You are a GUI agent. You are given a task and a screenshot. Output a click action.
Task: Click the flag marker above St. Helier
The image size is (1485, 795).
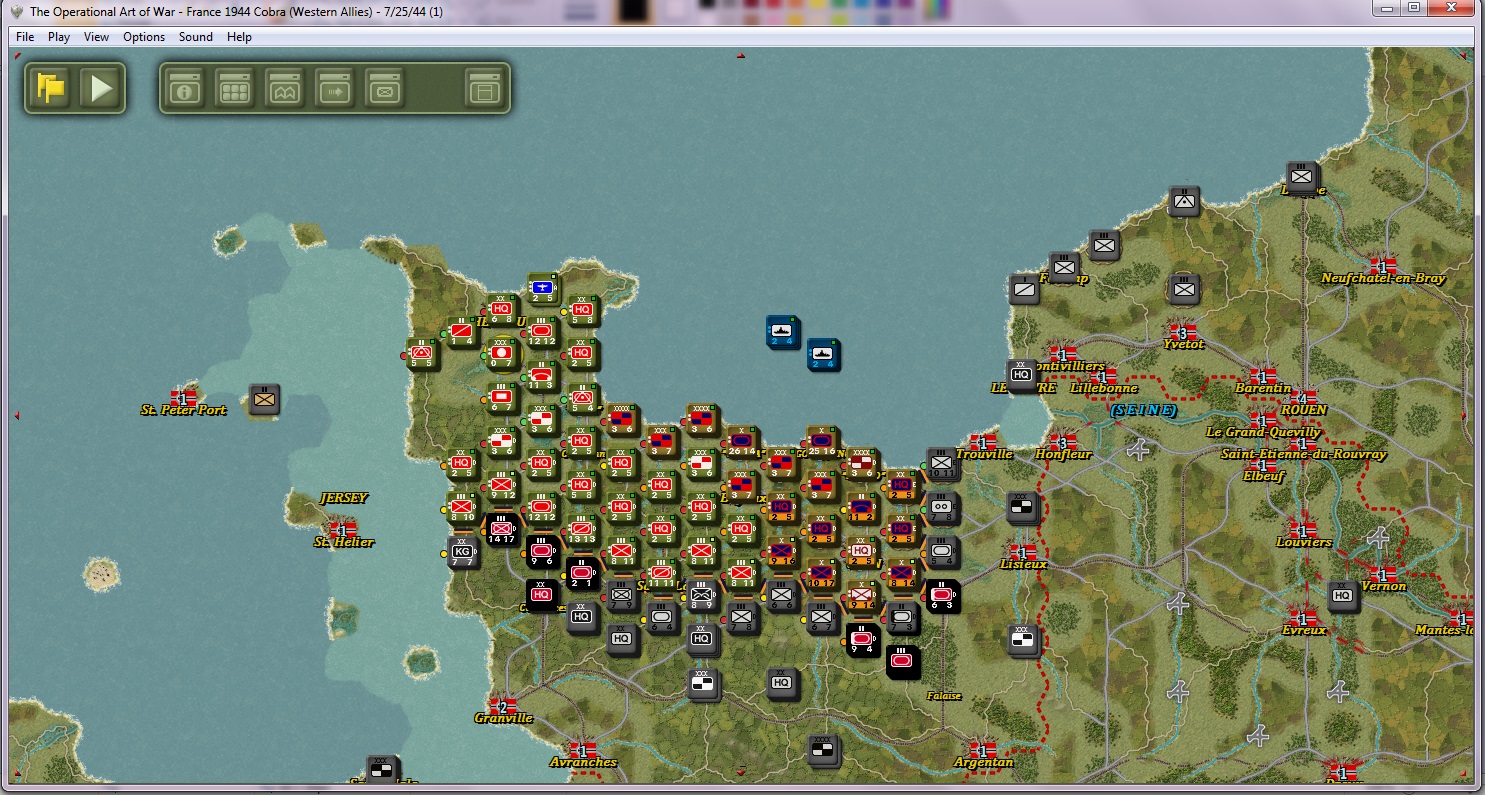[343, 530]
